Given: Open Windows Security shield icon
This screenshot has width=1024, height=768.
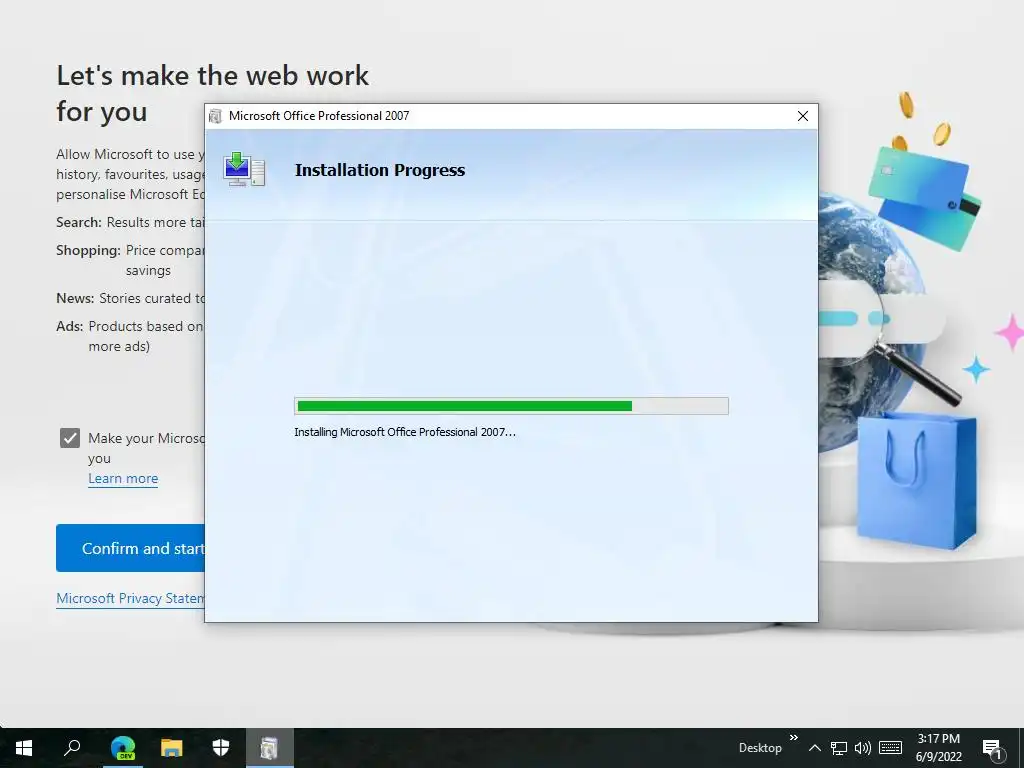Looking at the screenshot, I should click(221, 748).
